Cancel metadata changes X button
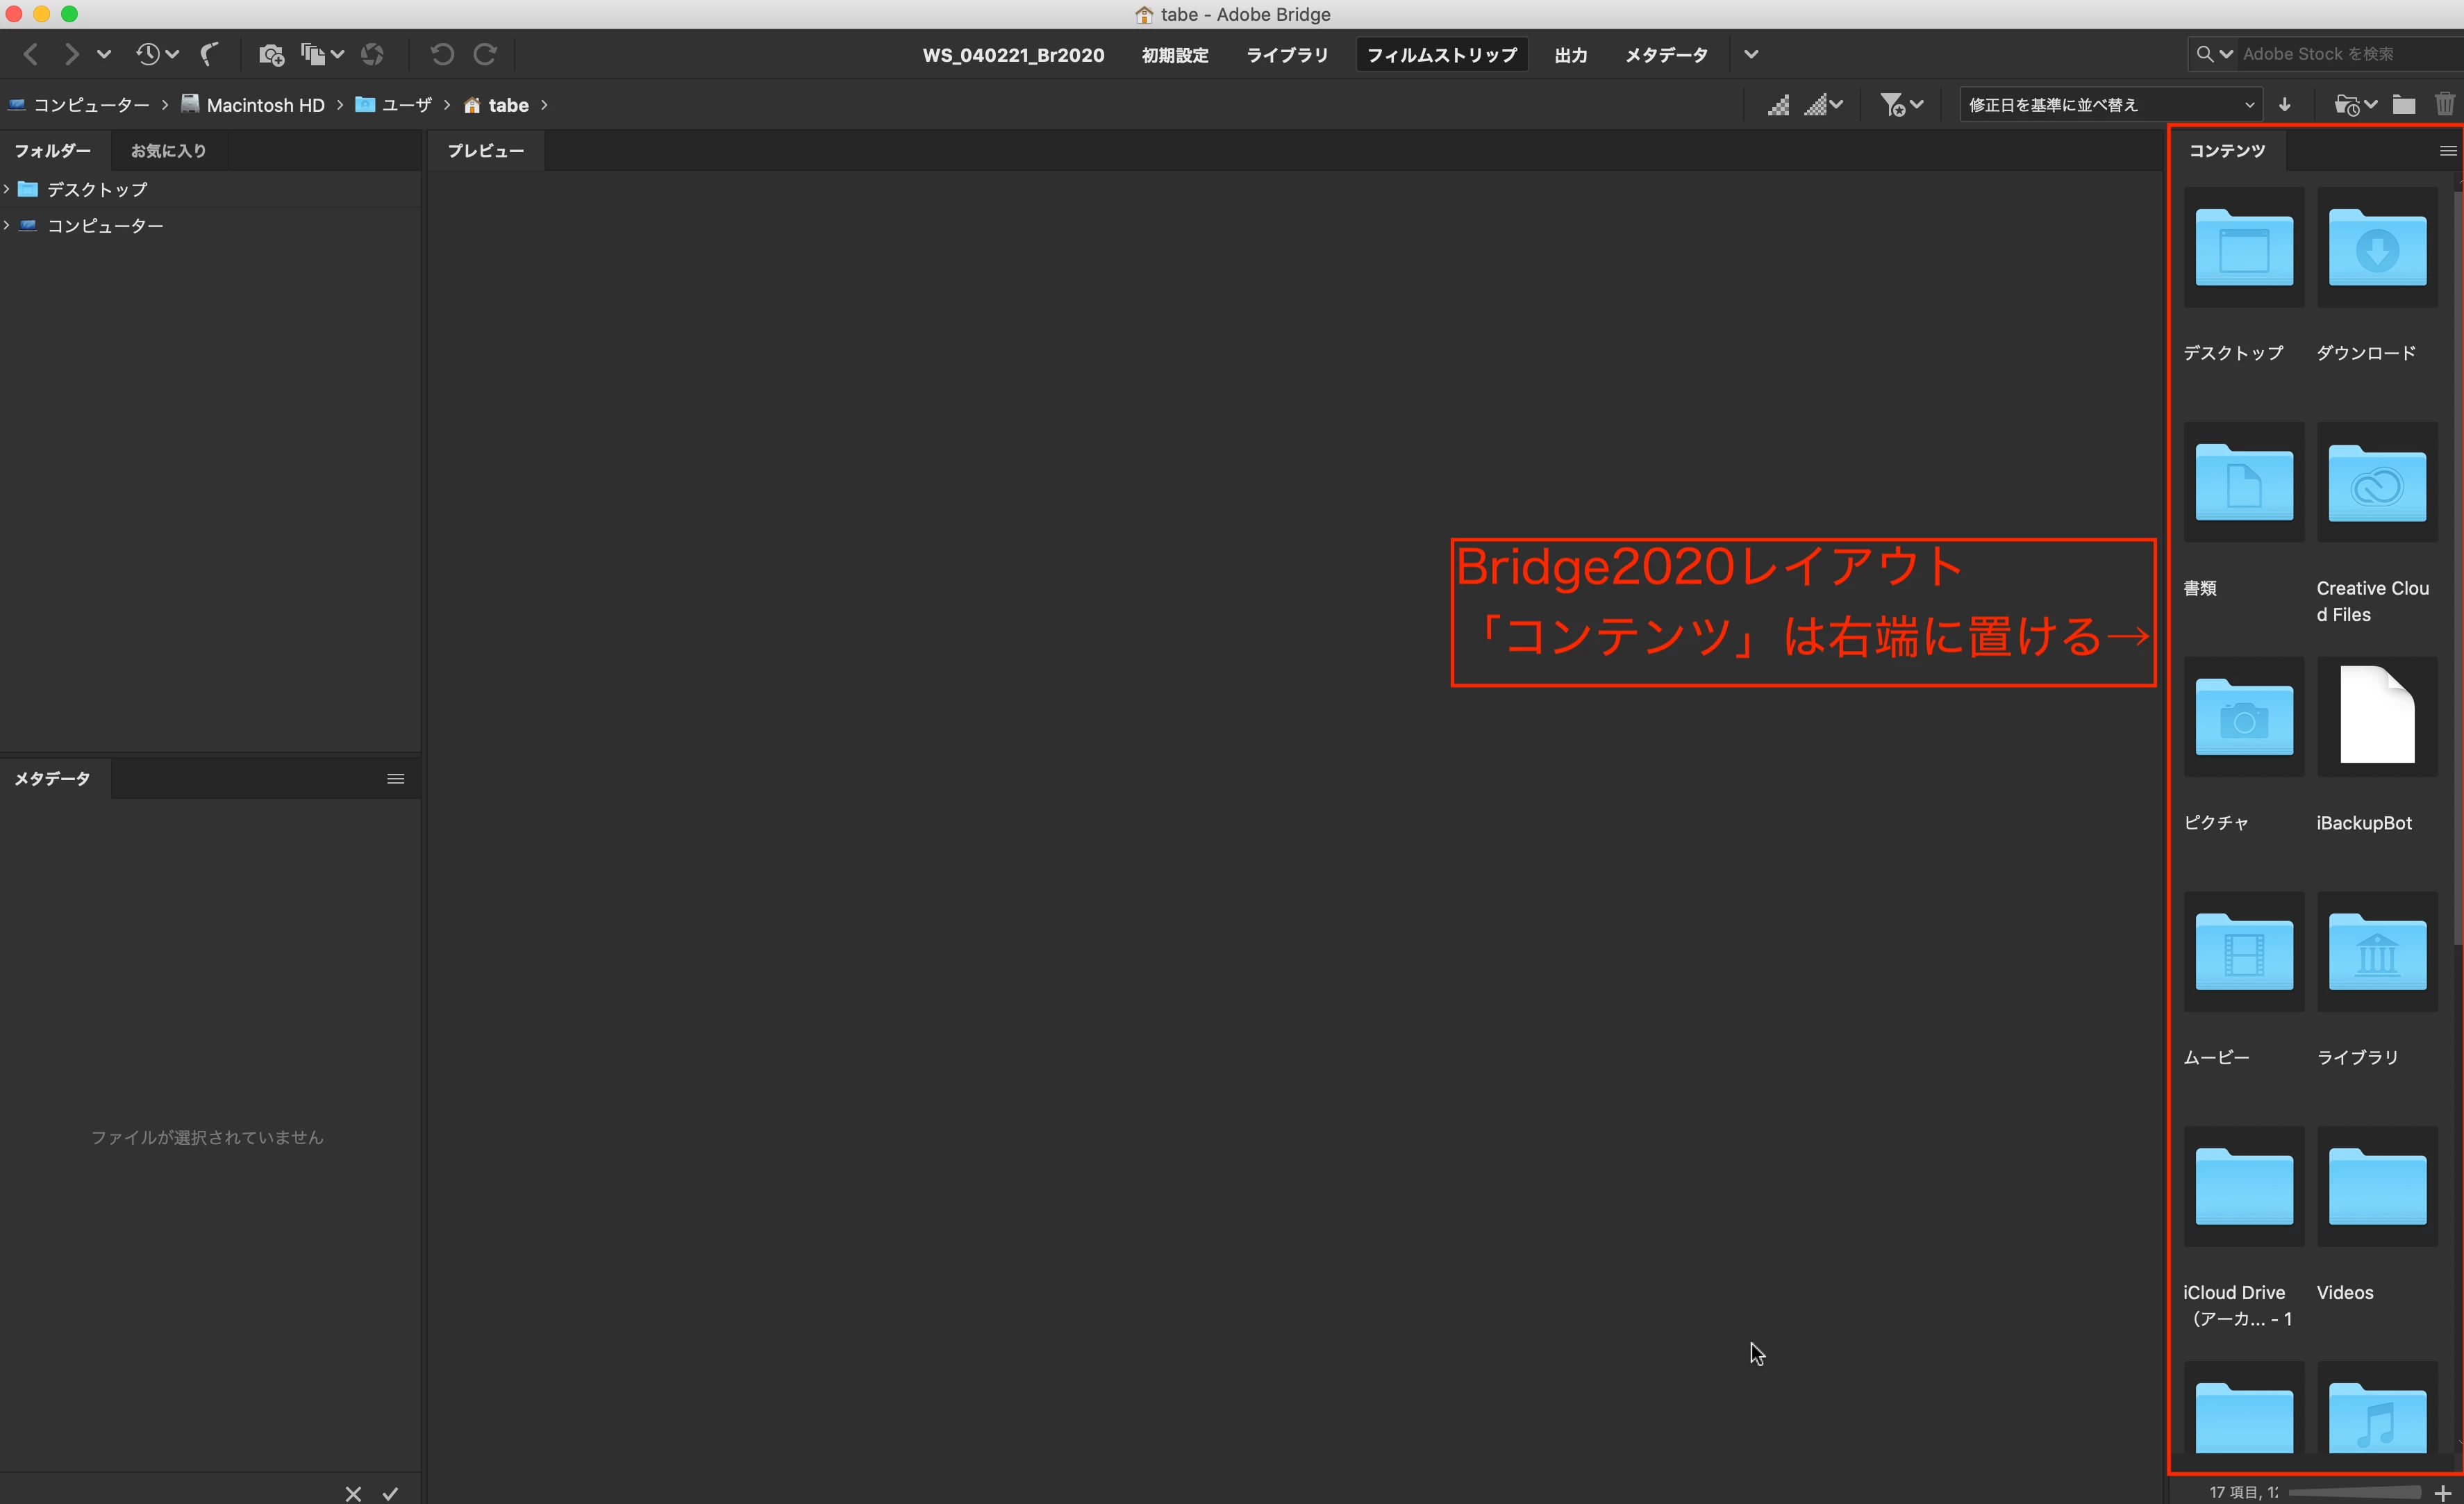Viewport: 2464px width, 1504px height. [x=353, y=1493]
